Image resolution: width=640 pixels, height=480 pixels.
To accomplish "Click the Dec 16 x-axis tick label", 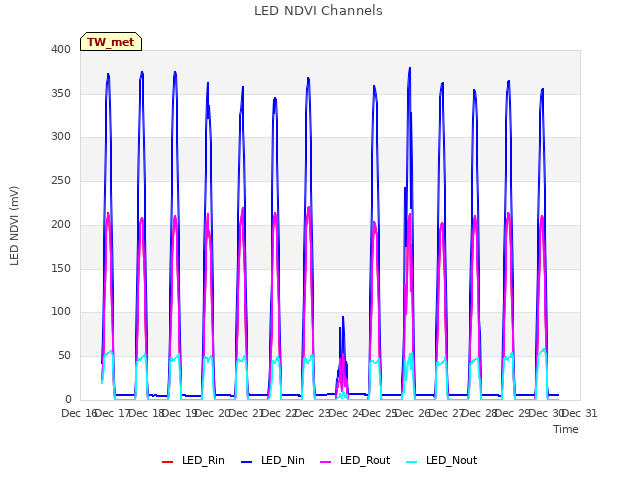I will click(x=79, y=413).
